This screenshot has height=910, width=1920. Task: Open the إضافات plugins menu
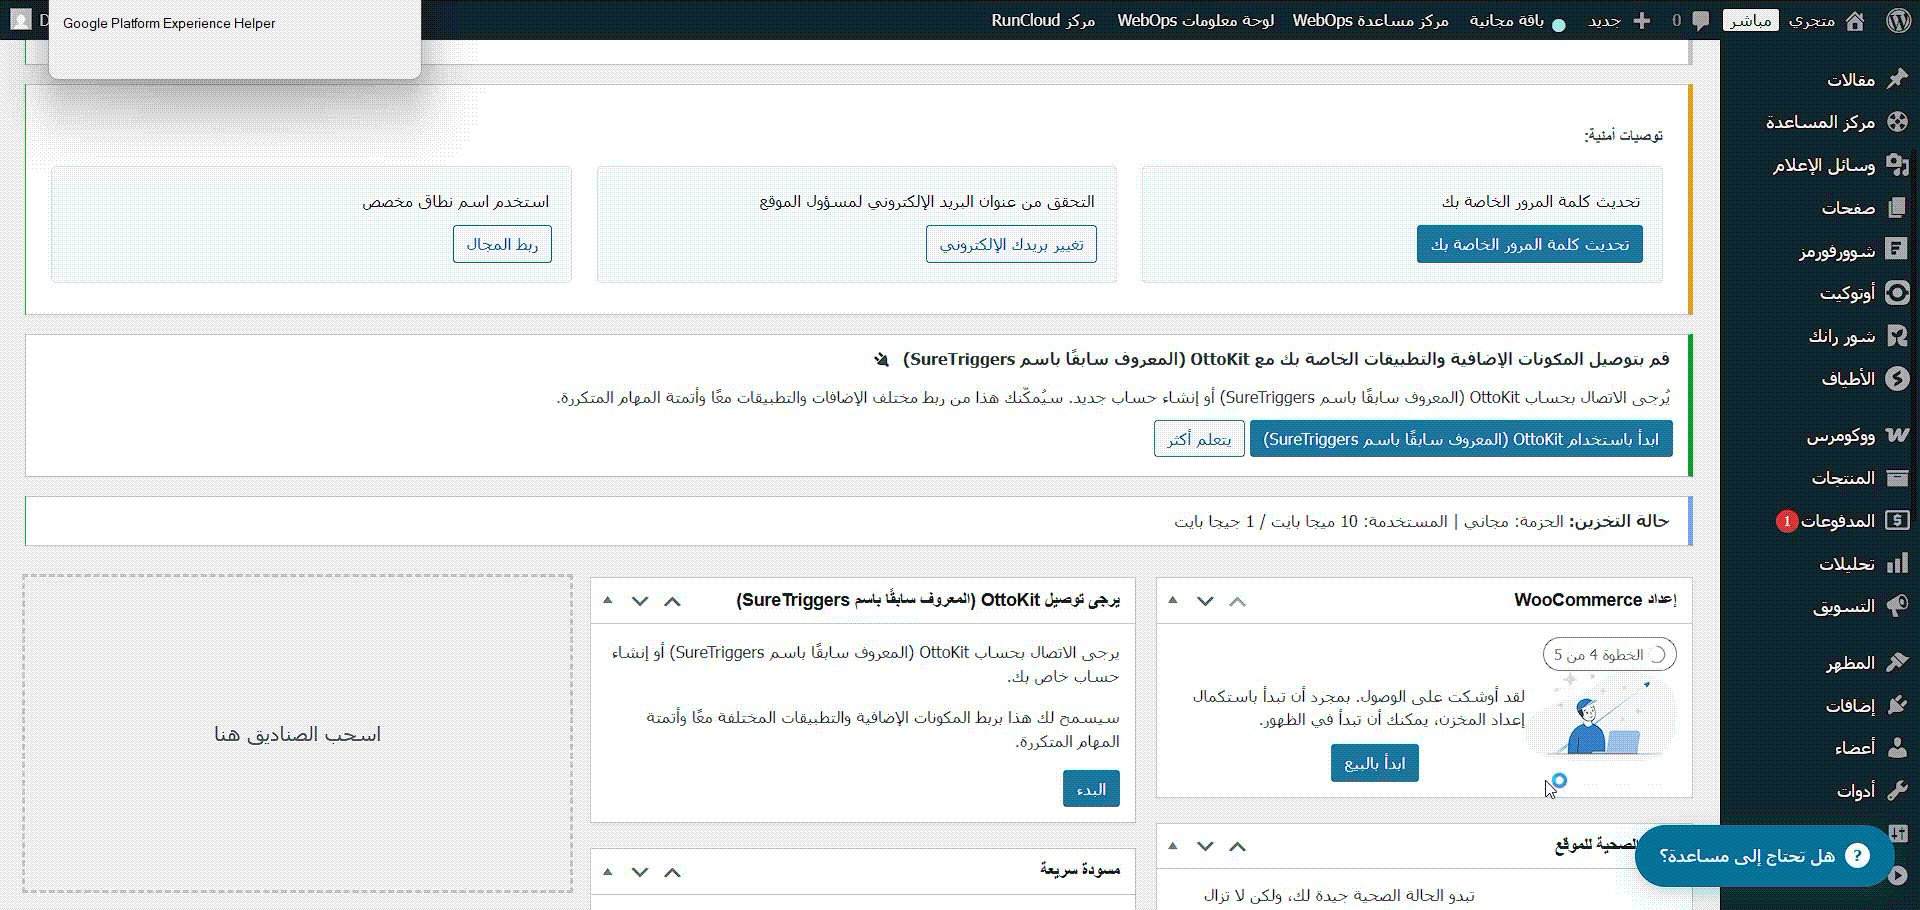[x=1850, y=706]
